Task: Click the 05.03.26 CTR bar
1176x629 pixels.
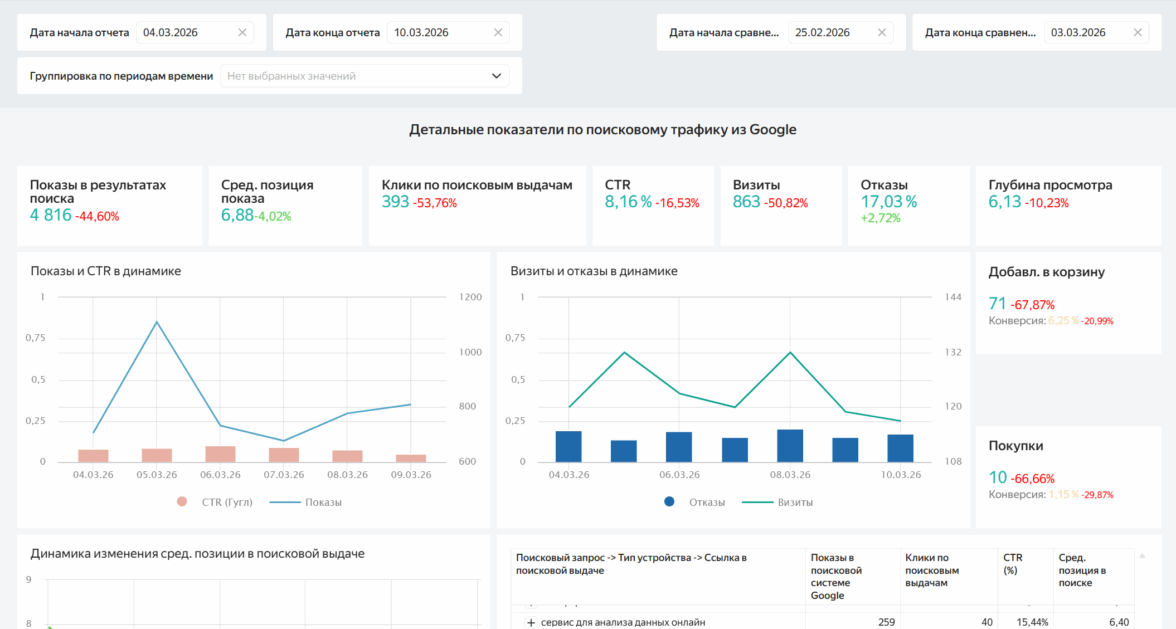Action: pyautogui.click(x=157, y=455)
